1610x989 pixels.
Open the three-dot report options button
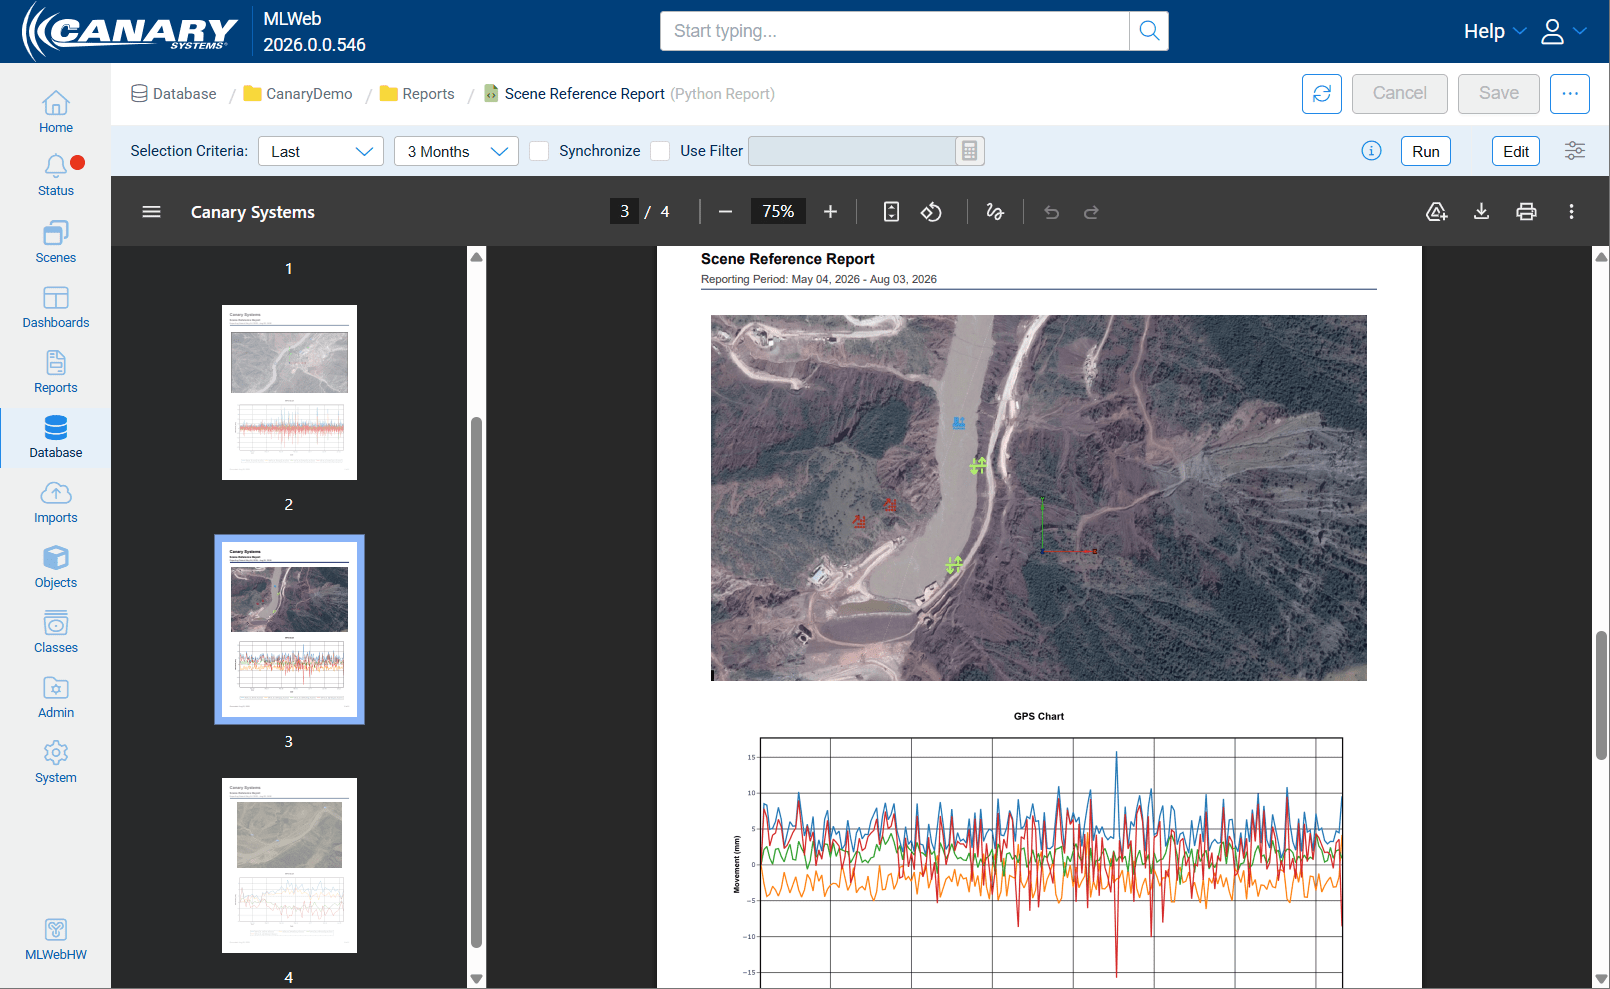point(1570,94)
